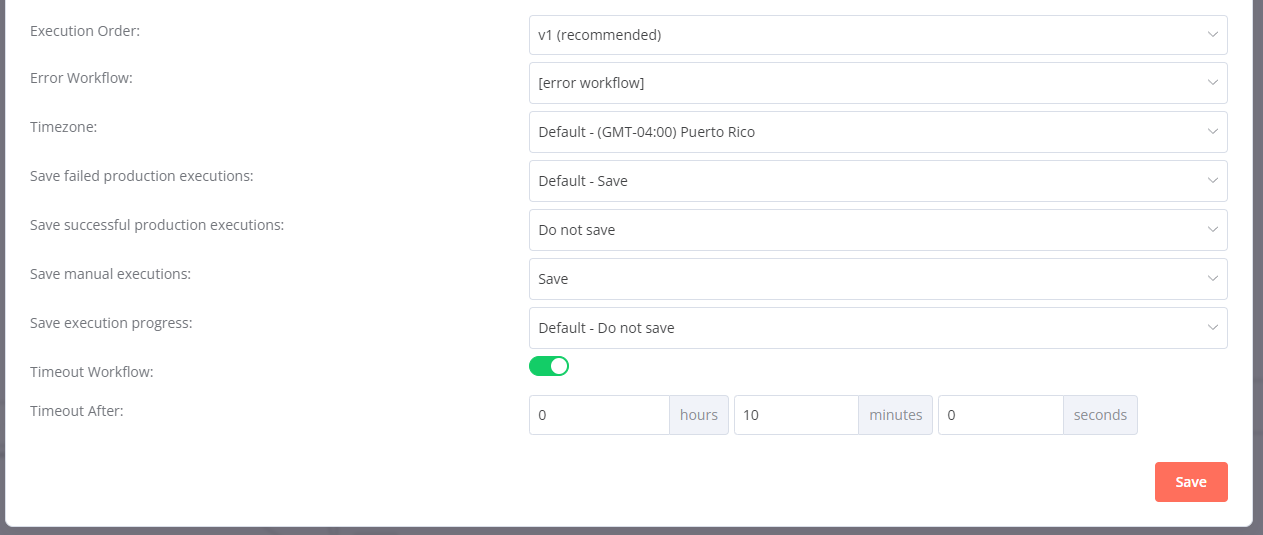Click the Error Workflow chevron arrow

[x=1212, y=83]
